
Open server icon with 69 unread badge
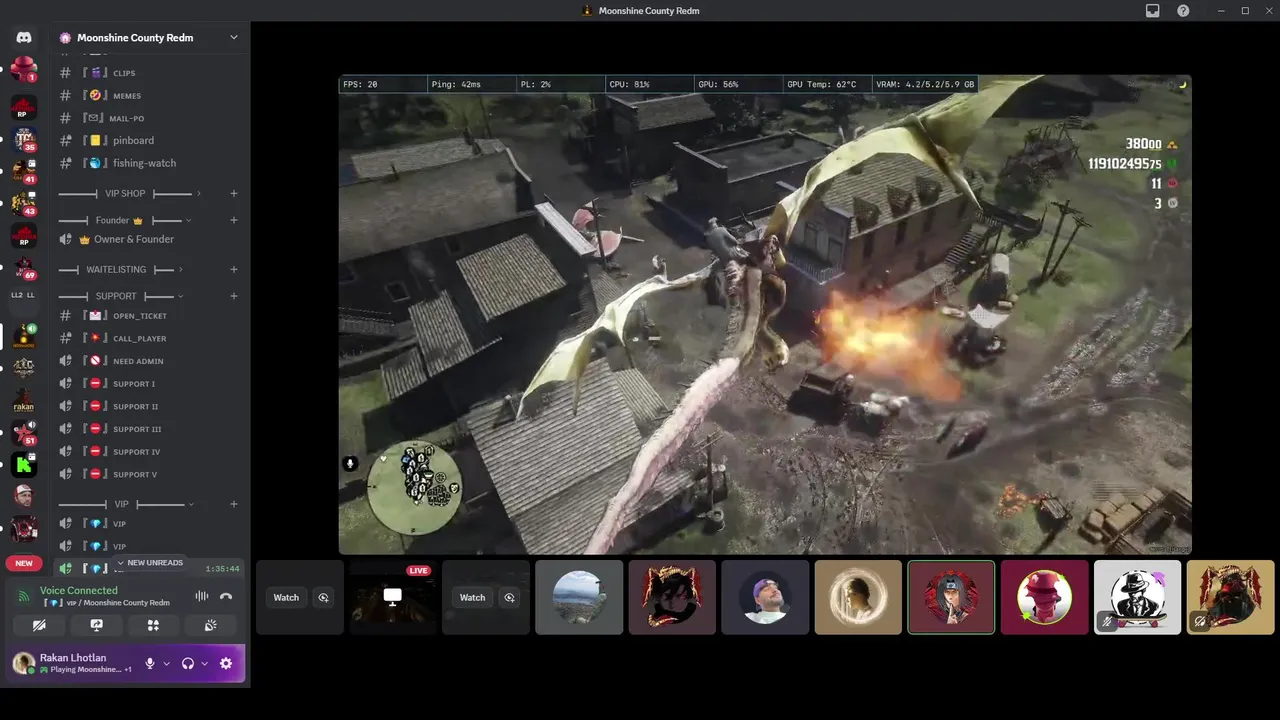click(24, 268)
